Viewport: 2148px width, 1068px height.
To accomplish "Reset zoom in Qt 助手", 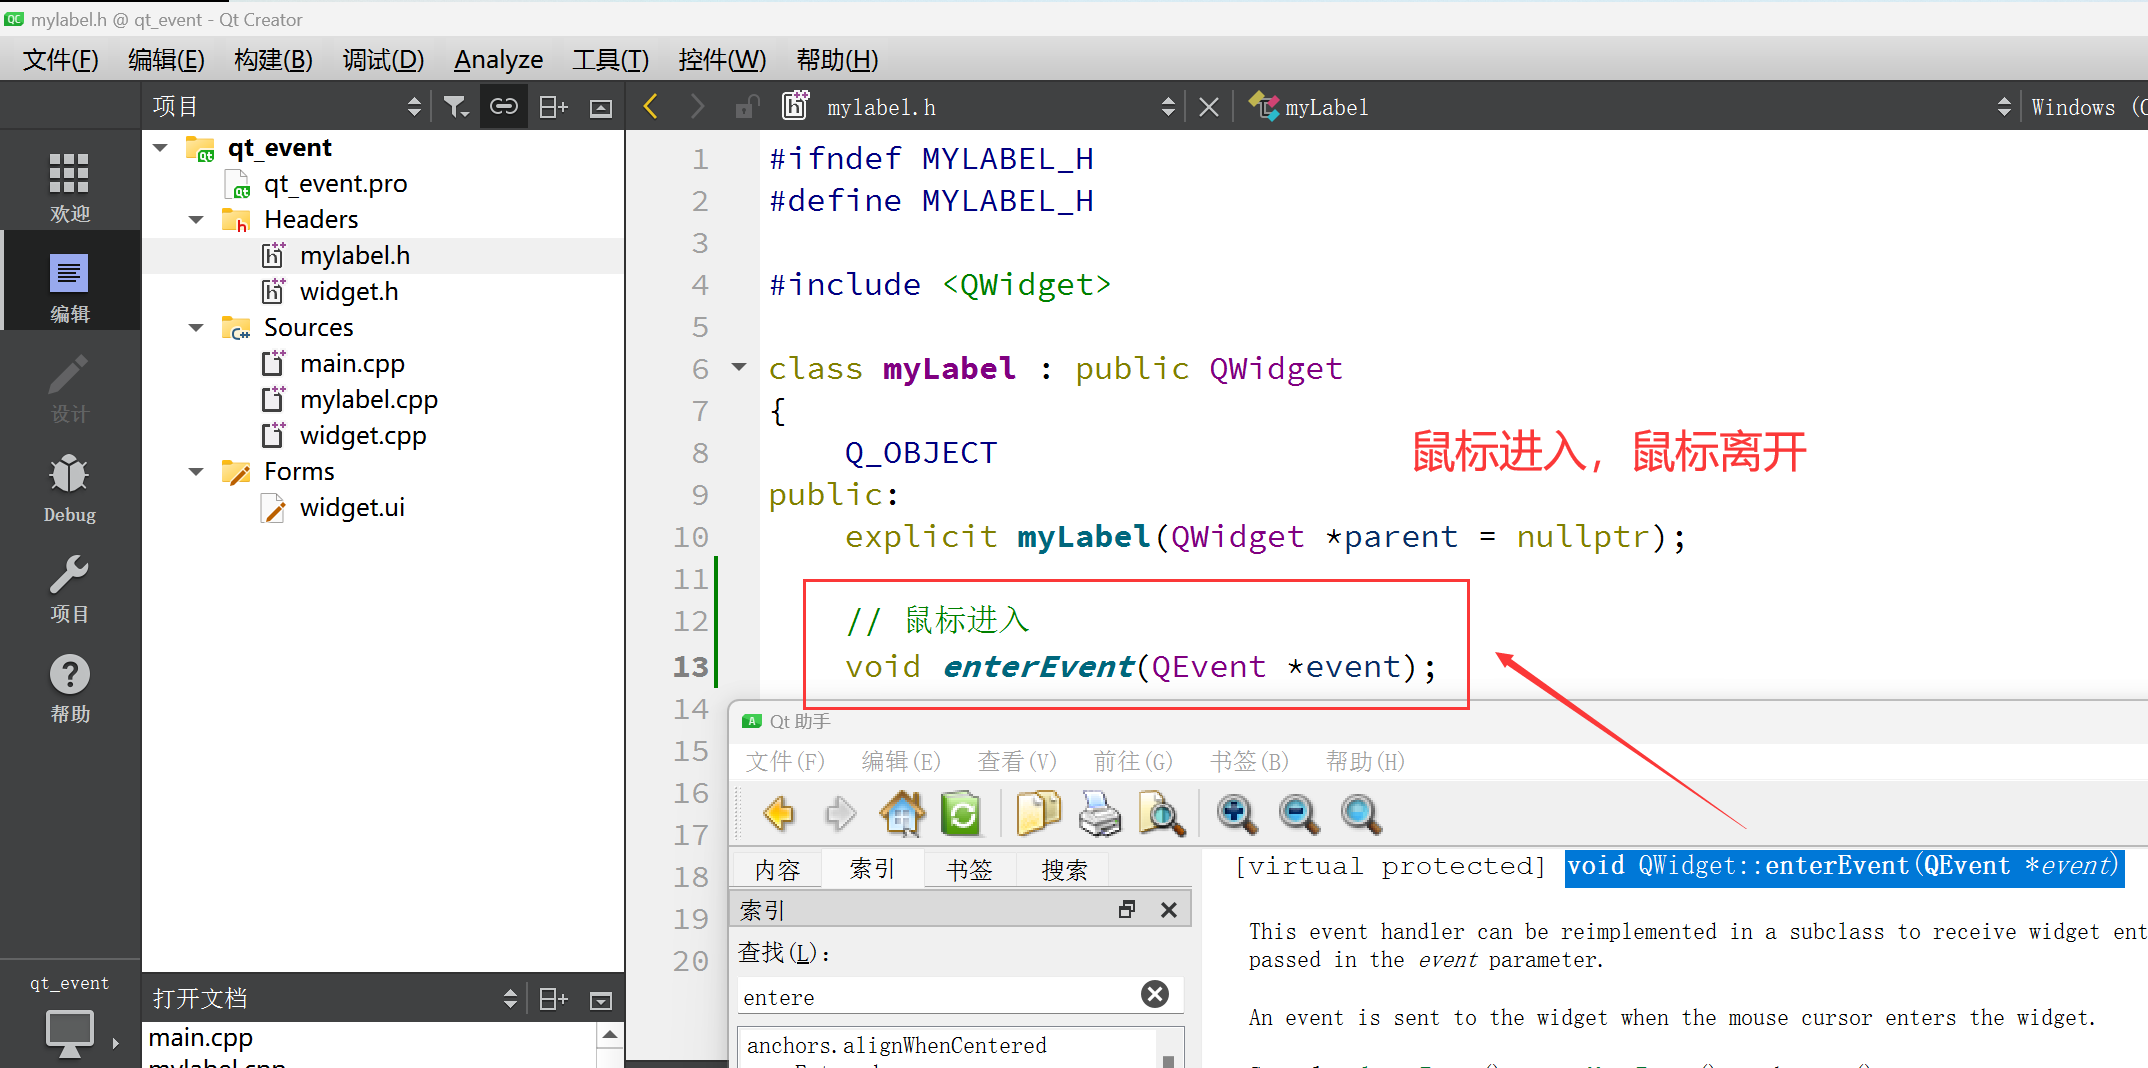I will coord(1361,814).
